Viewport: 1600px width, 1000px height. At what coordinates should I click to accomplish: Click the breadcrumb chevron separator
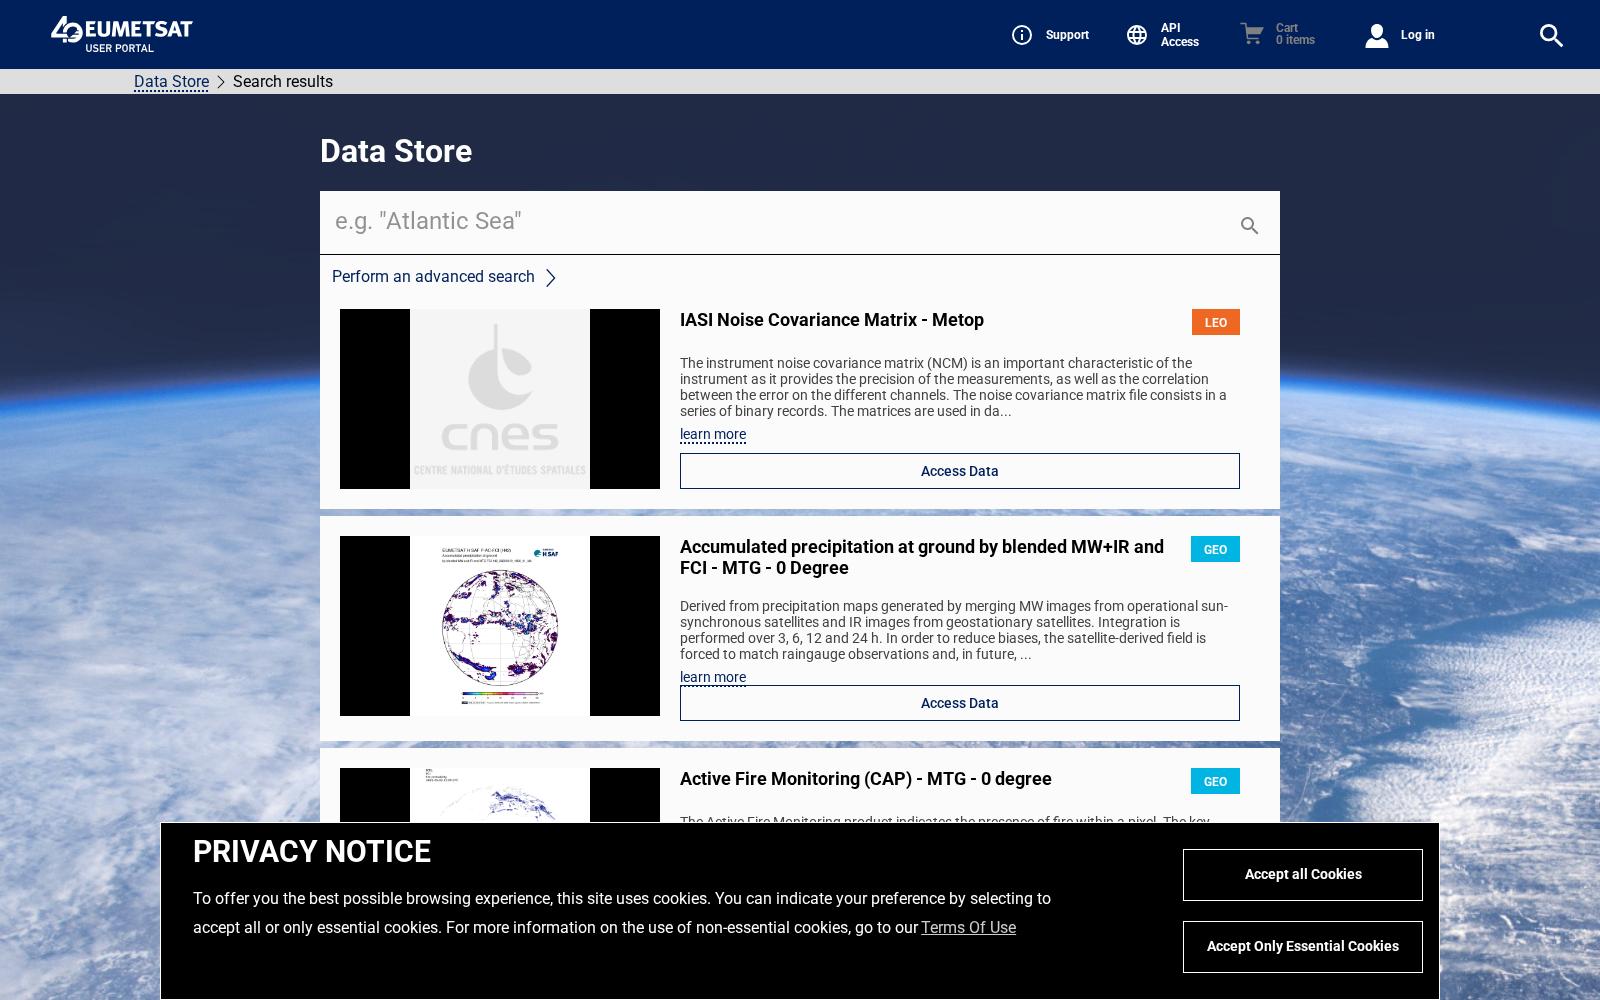[221, 82]
